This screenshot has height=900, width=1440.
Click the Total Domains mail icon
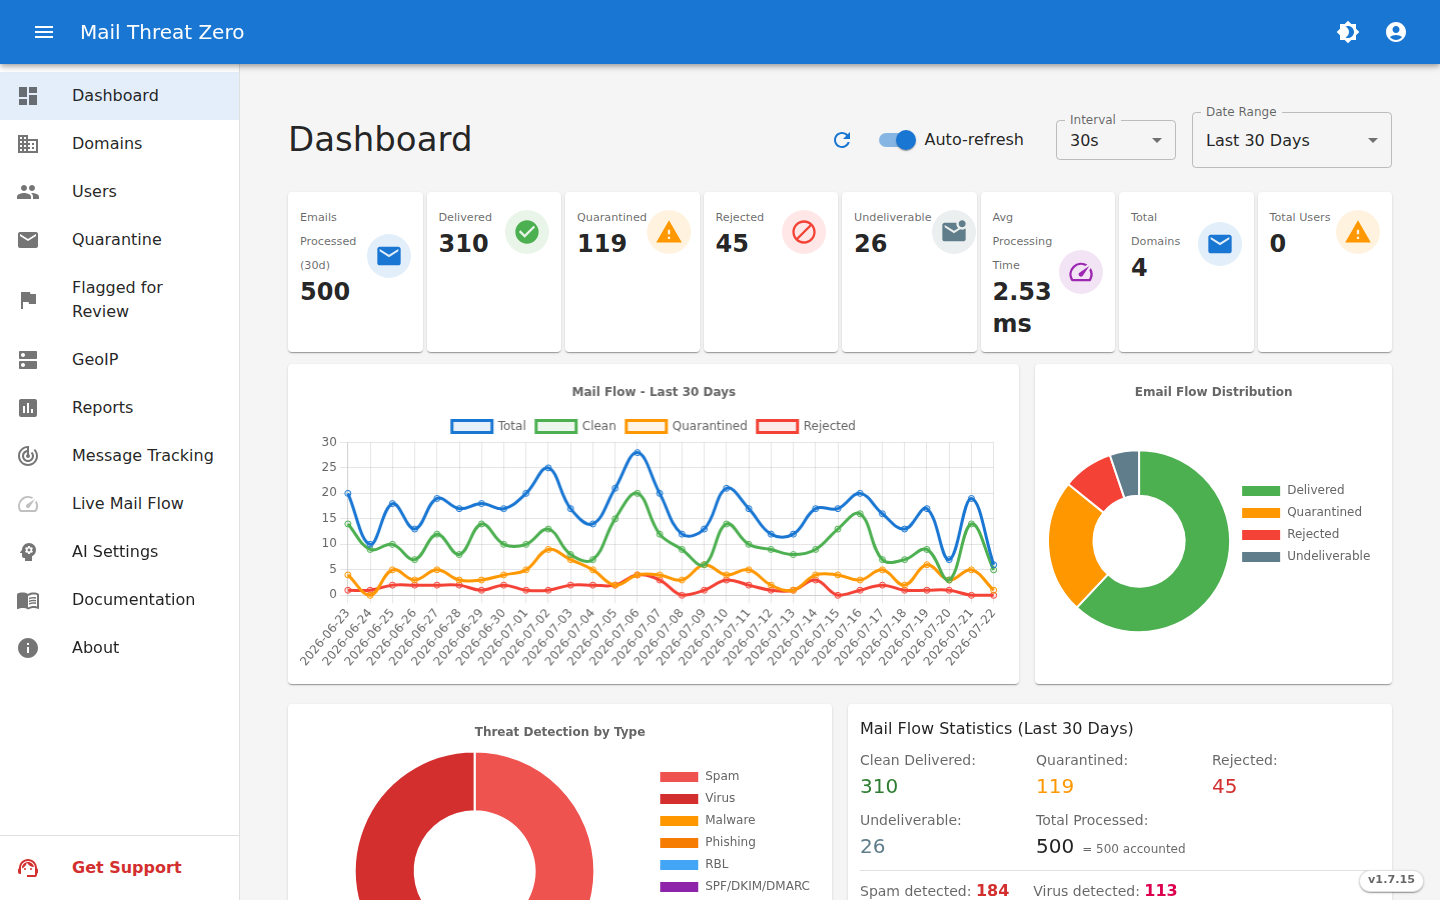[x=1220, y=244]
